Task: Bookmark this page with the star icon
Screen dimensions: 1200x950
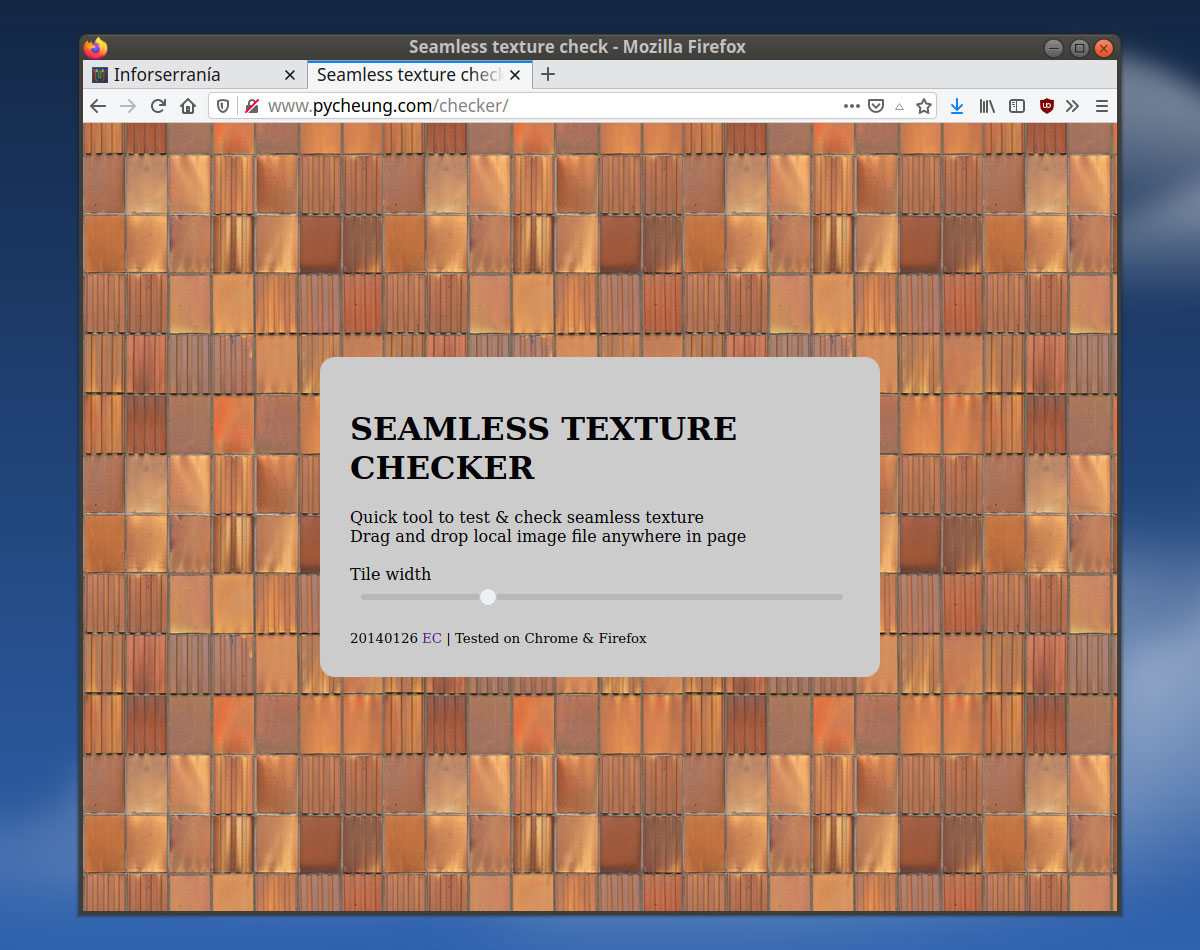Action: [x=923, y=105]
